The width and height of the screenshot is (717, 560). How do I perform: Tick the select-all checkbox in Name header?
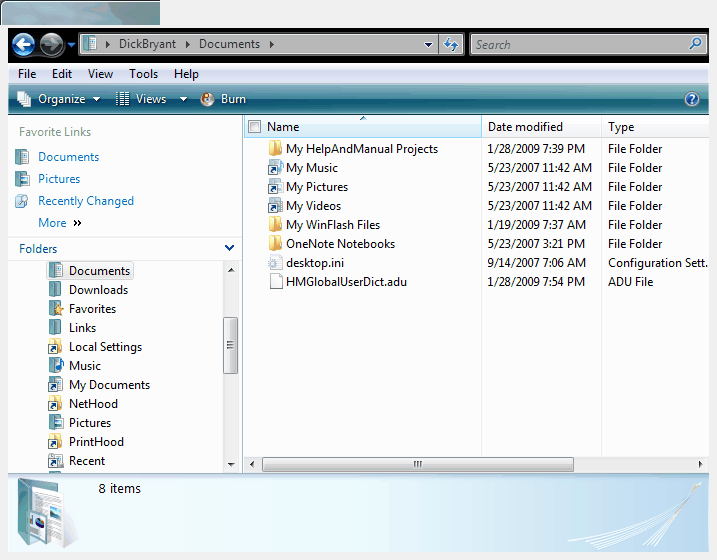[254, 127]
